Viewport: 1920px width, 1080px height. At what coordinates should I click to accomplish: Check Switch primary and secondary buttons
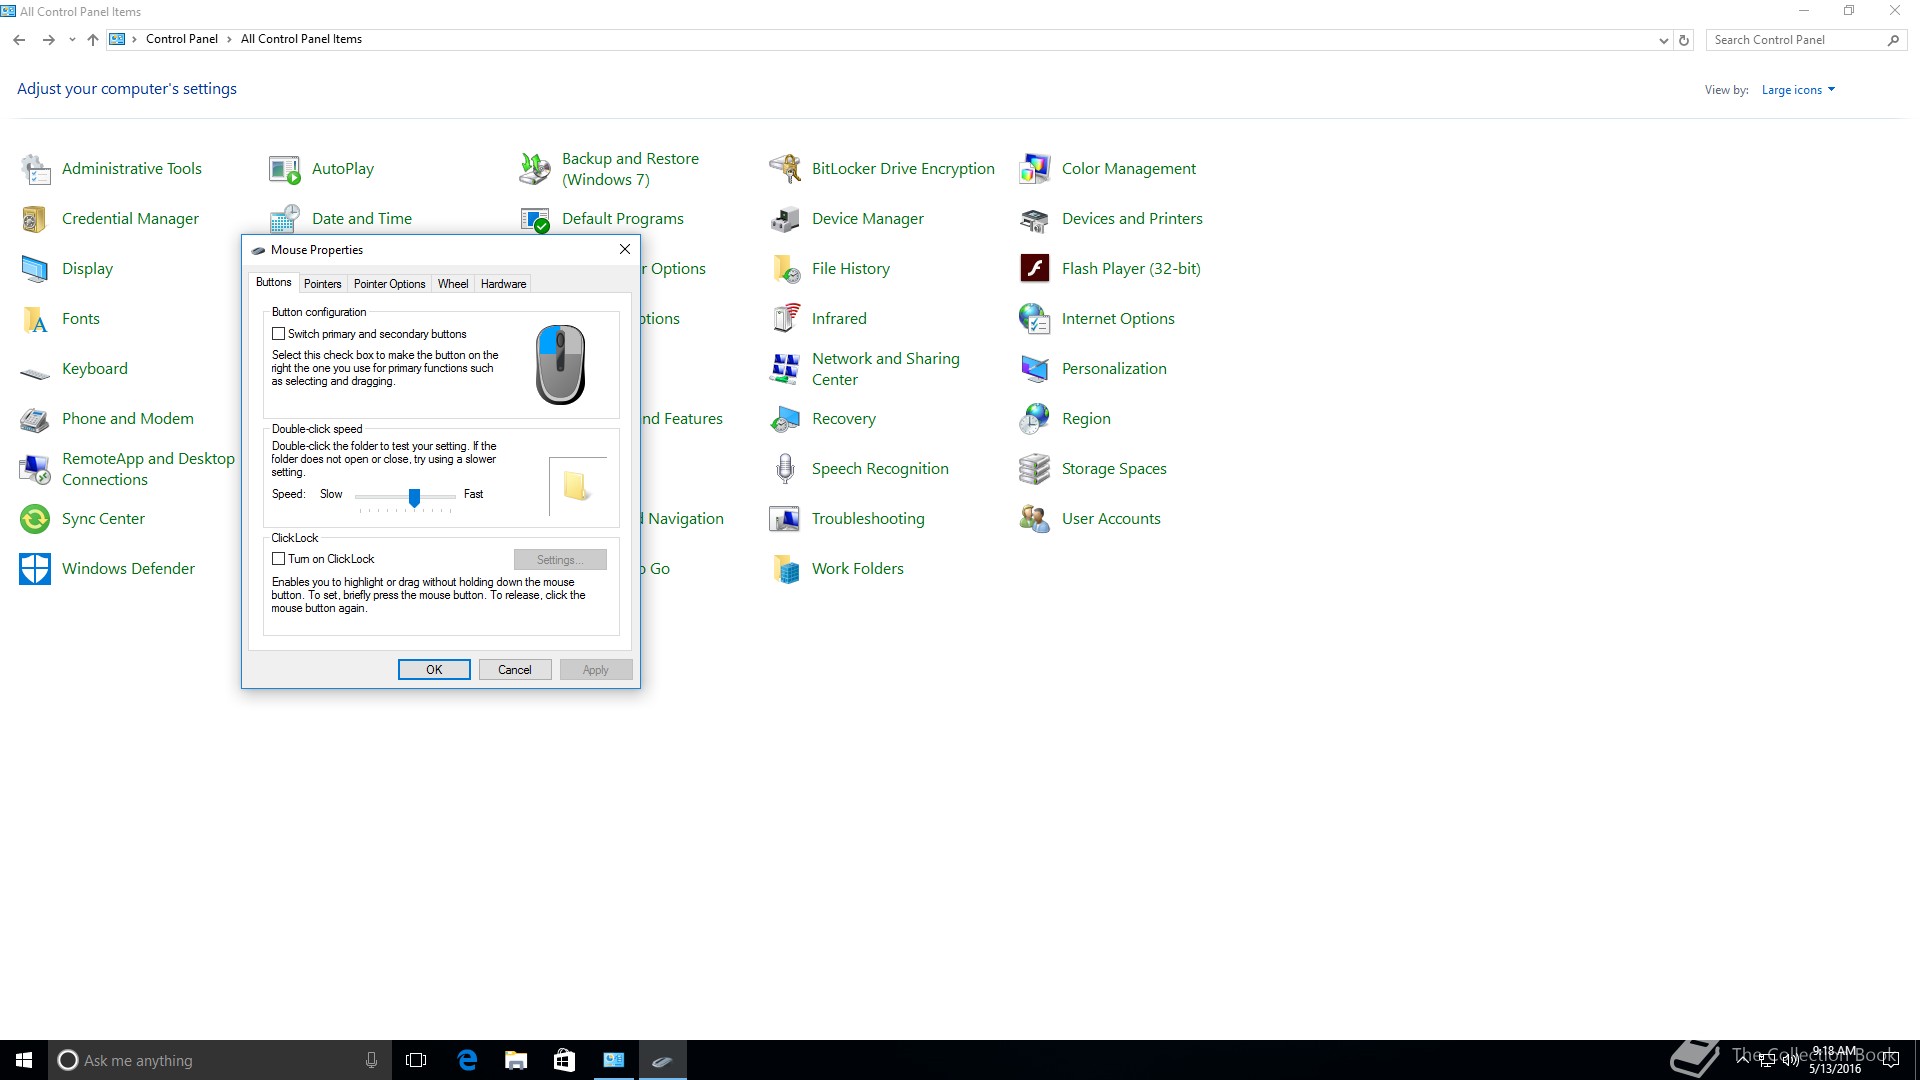click(279, 334)
